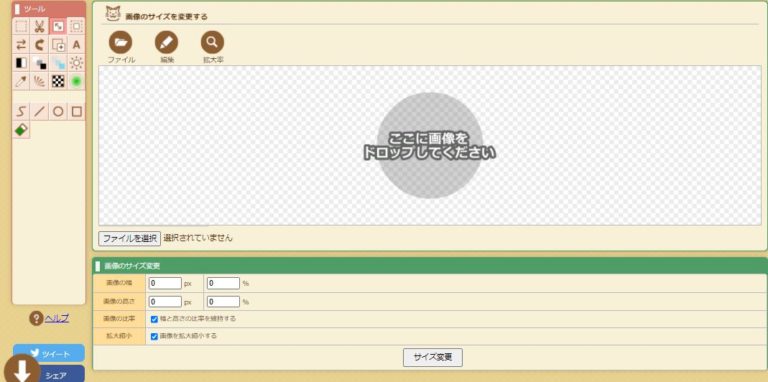Select the black and white monochrome tool
Viewport: 768px width, 382px height.
pyautogui.click(x=21, y=63)
